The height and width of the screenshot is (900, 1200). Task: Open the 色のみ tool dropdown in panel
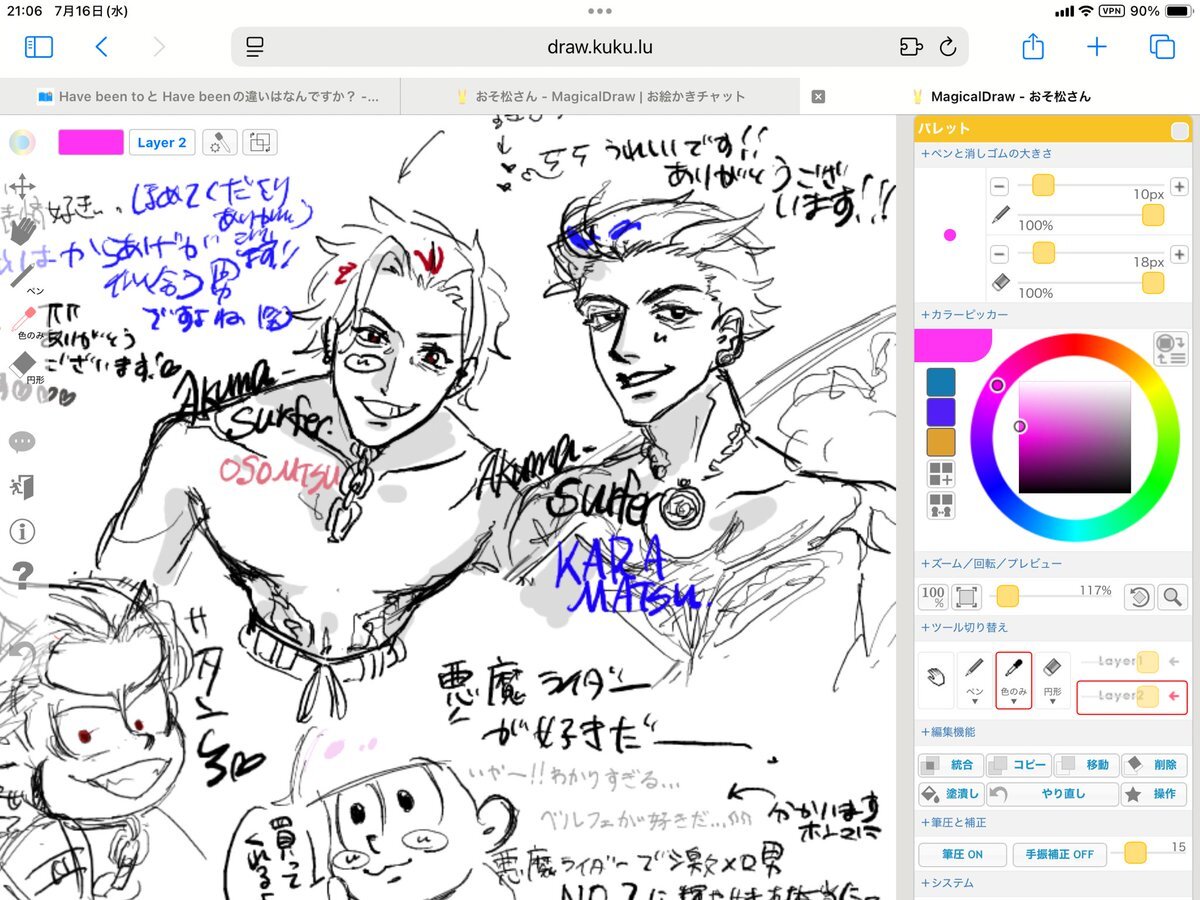pos(1013,680)
